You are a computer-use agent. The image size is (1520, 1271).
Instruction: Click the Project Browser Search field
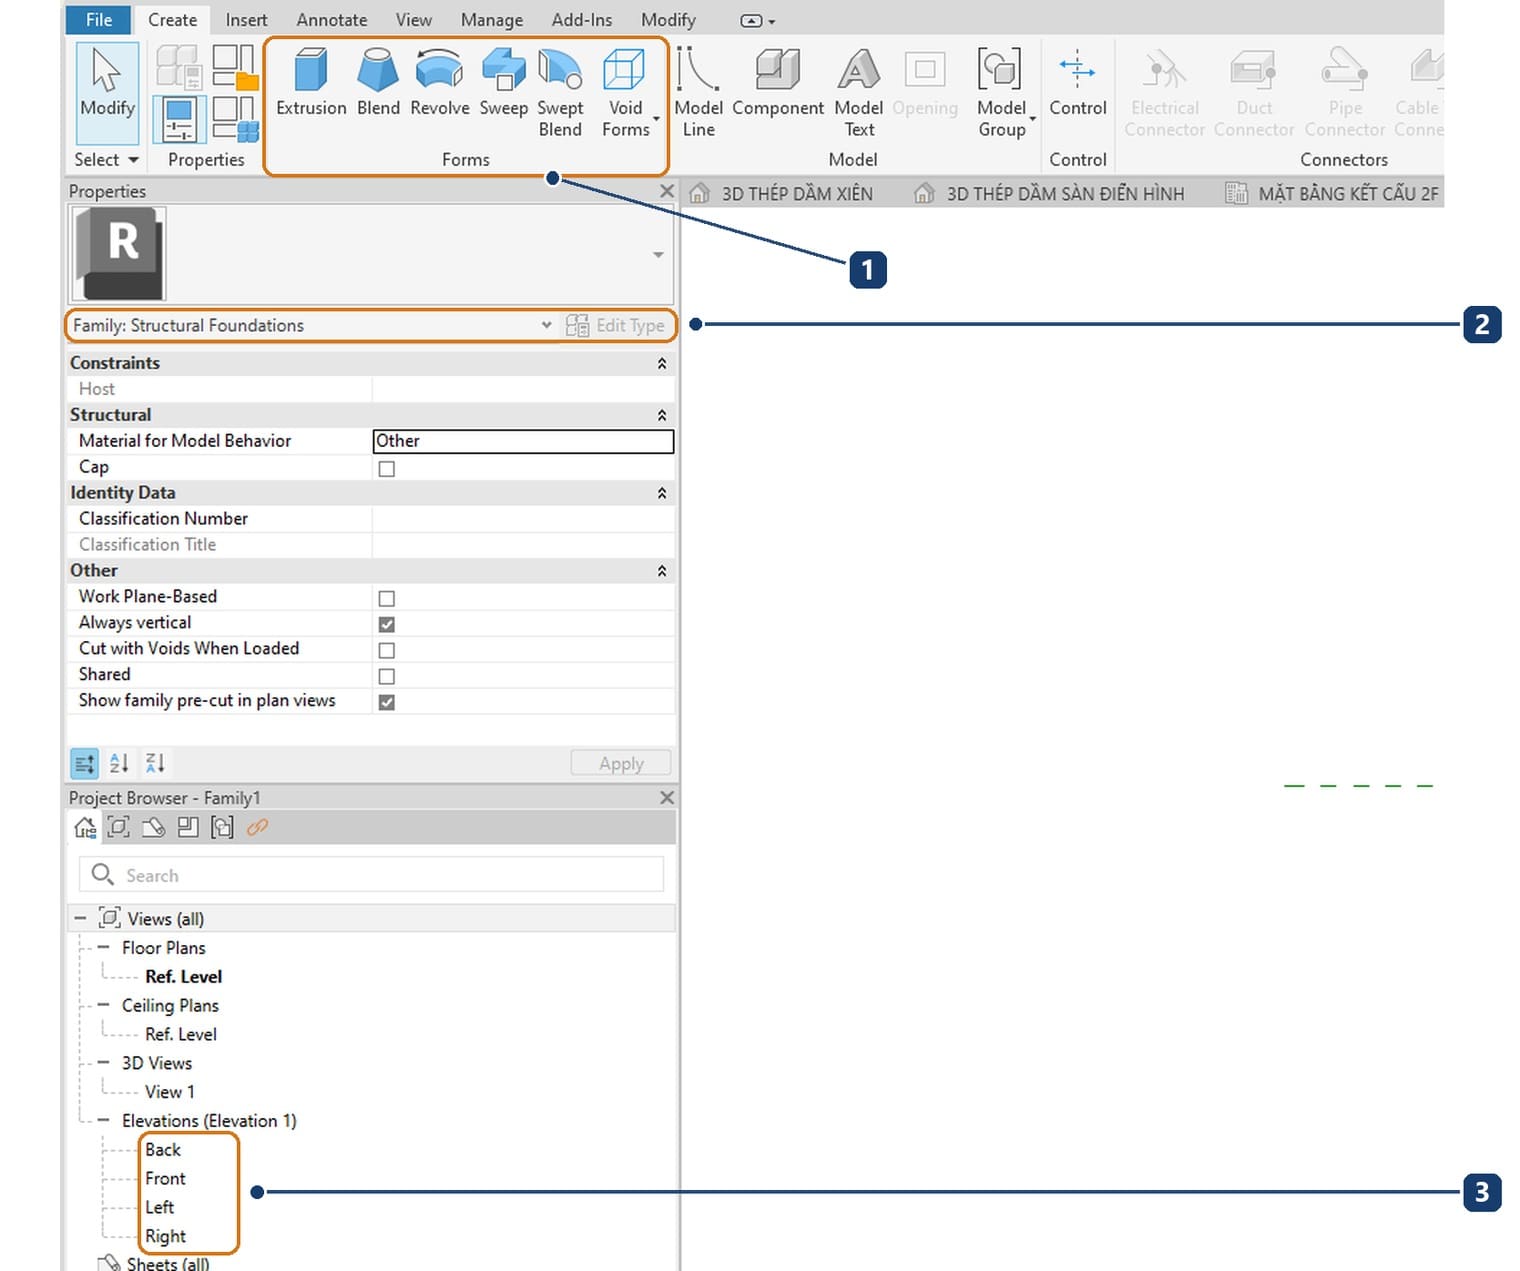coord(371,875)
